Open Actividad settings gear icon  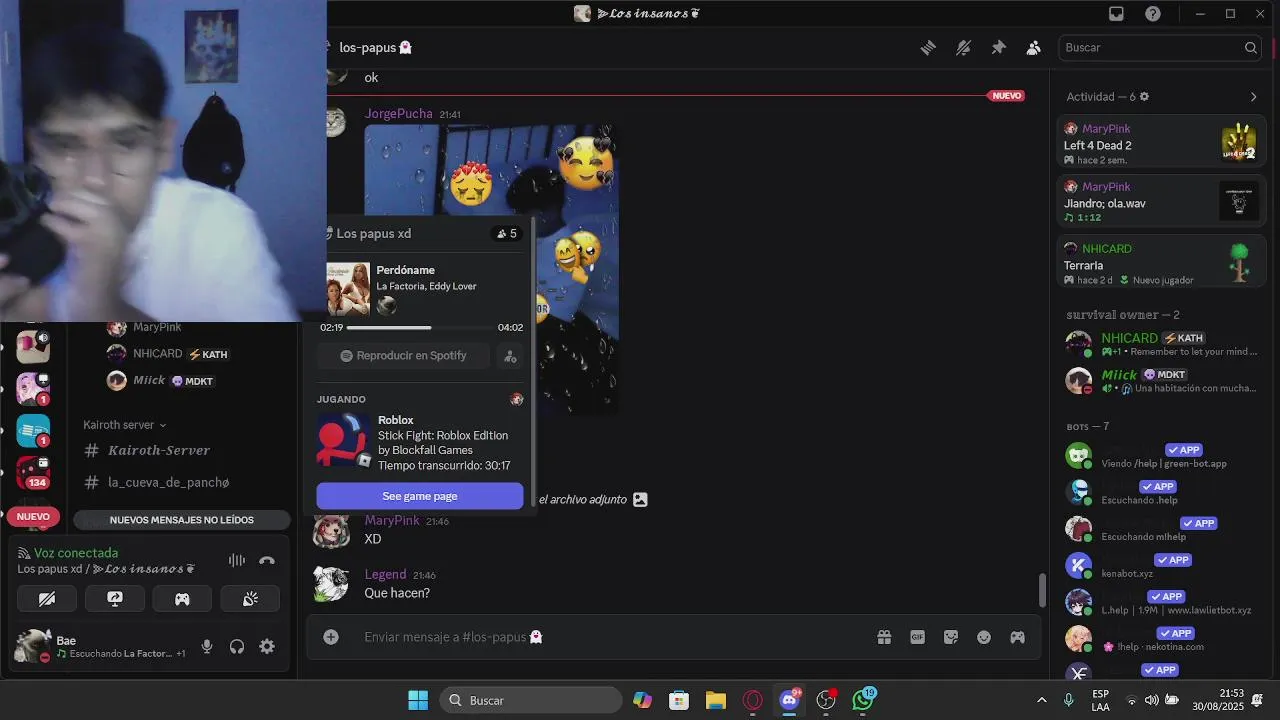pos(1144,97)
